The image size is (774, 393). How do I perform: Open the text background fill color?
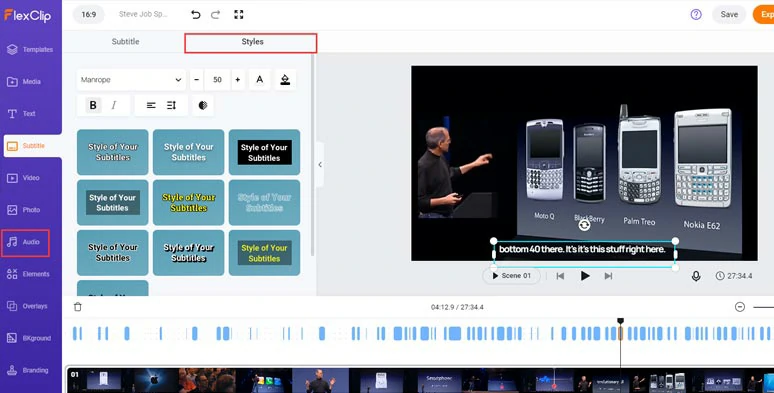285,79
